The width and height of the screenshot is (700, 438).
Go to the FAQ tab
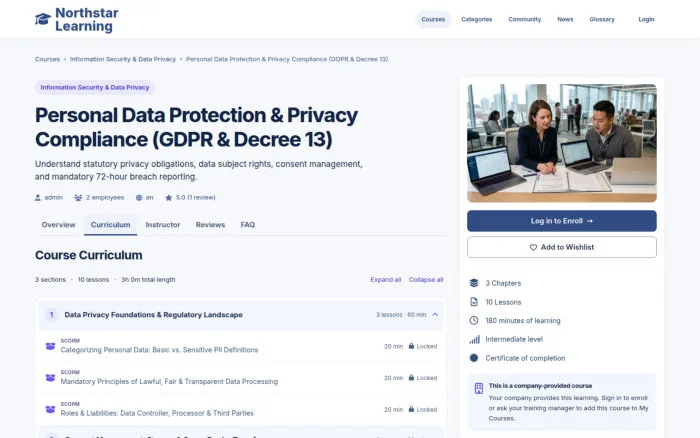click(248, 225)
